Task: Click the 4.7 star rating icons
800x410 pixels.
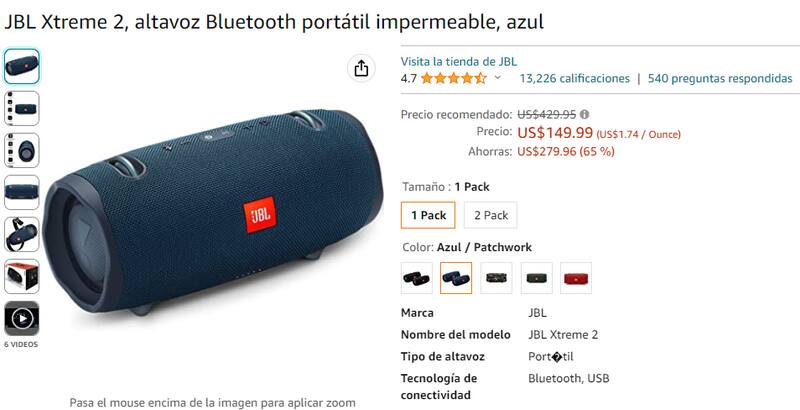Action: 454,79
